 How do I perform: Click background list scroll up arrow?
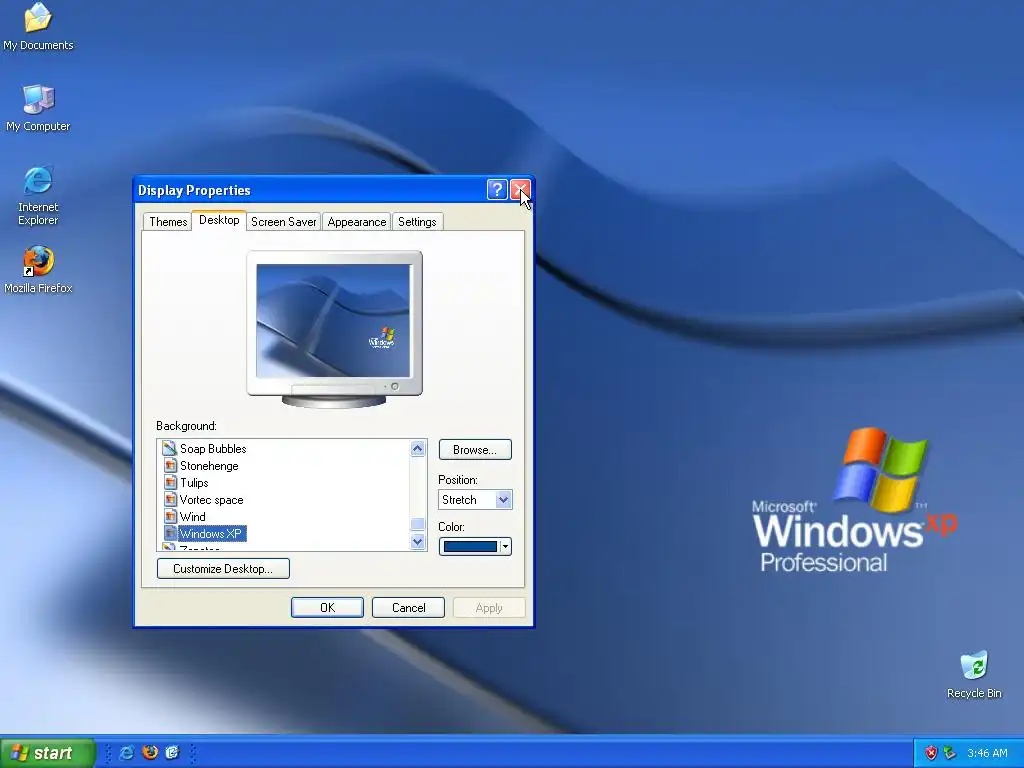(418, 448)
